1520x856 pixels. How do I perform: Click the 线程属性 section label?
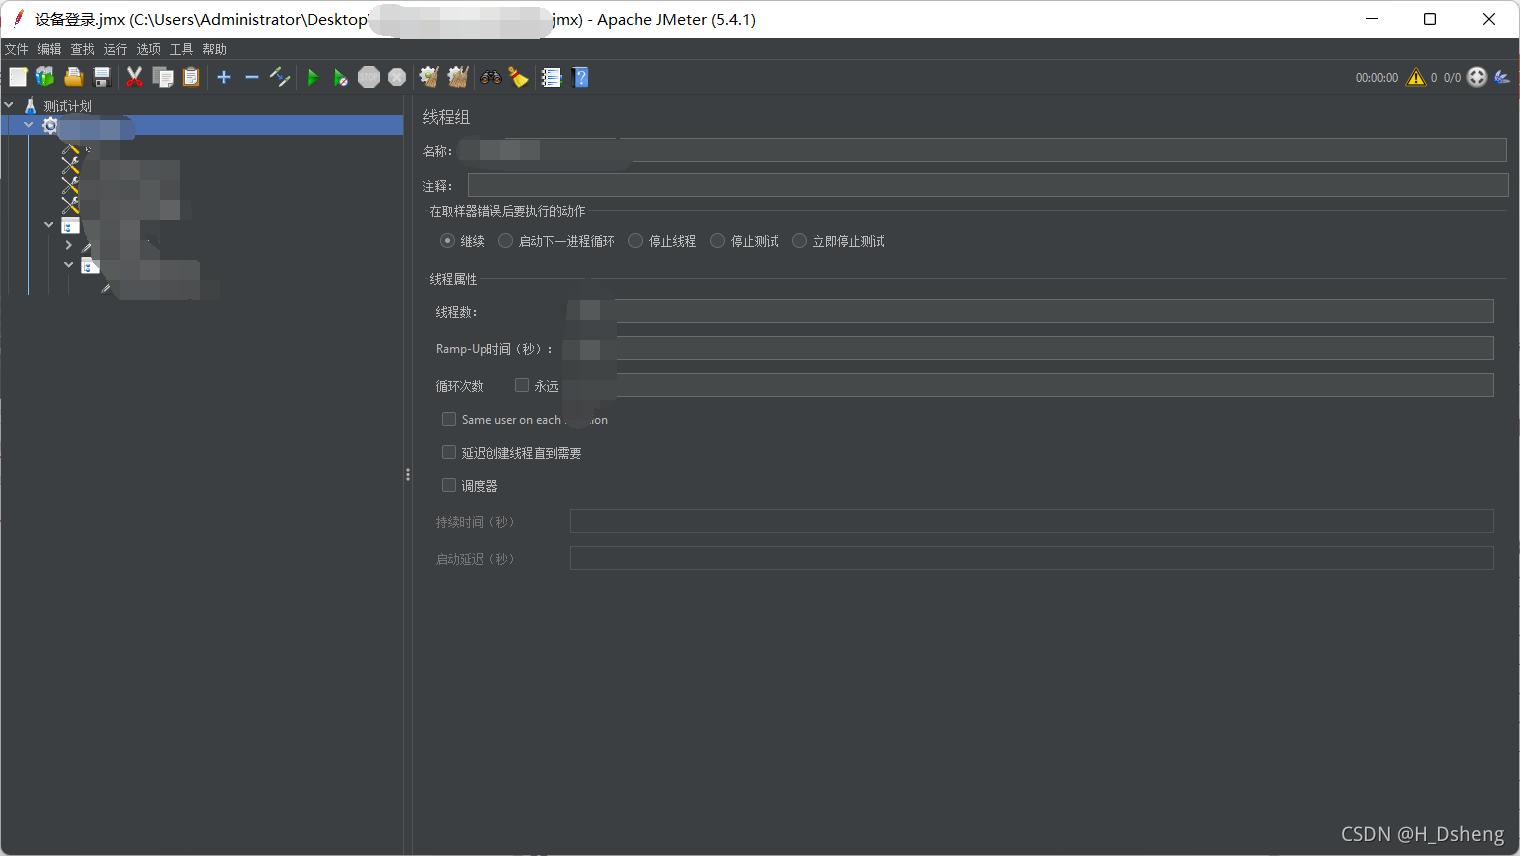point(453,279)
